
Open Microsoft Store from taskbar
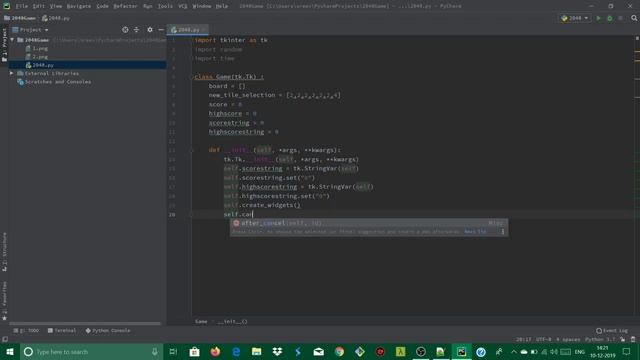(x=194, y=351)
